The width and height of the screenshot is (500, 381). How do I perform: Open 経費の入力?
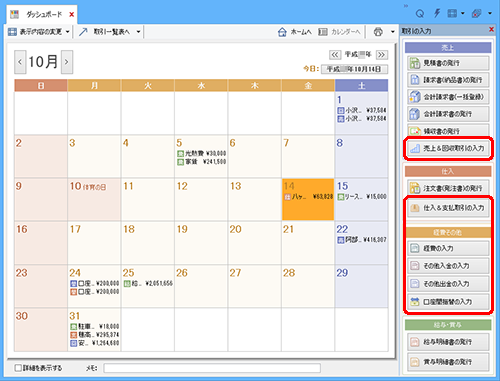(x=448, y=248)
